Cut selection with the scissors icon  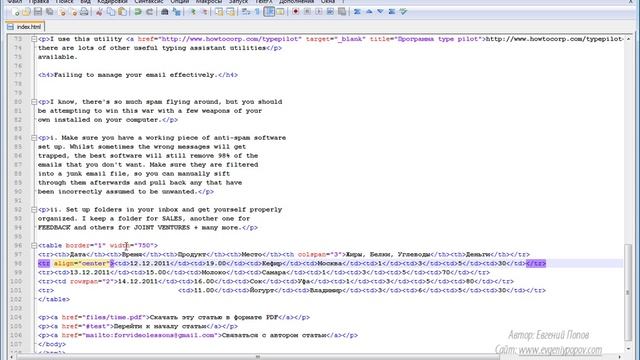[99, 12]
